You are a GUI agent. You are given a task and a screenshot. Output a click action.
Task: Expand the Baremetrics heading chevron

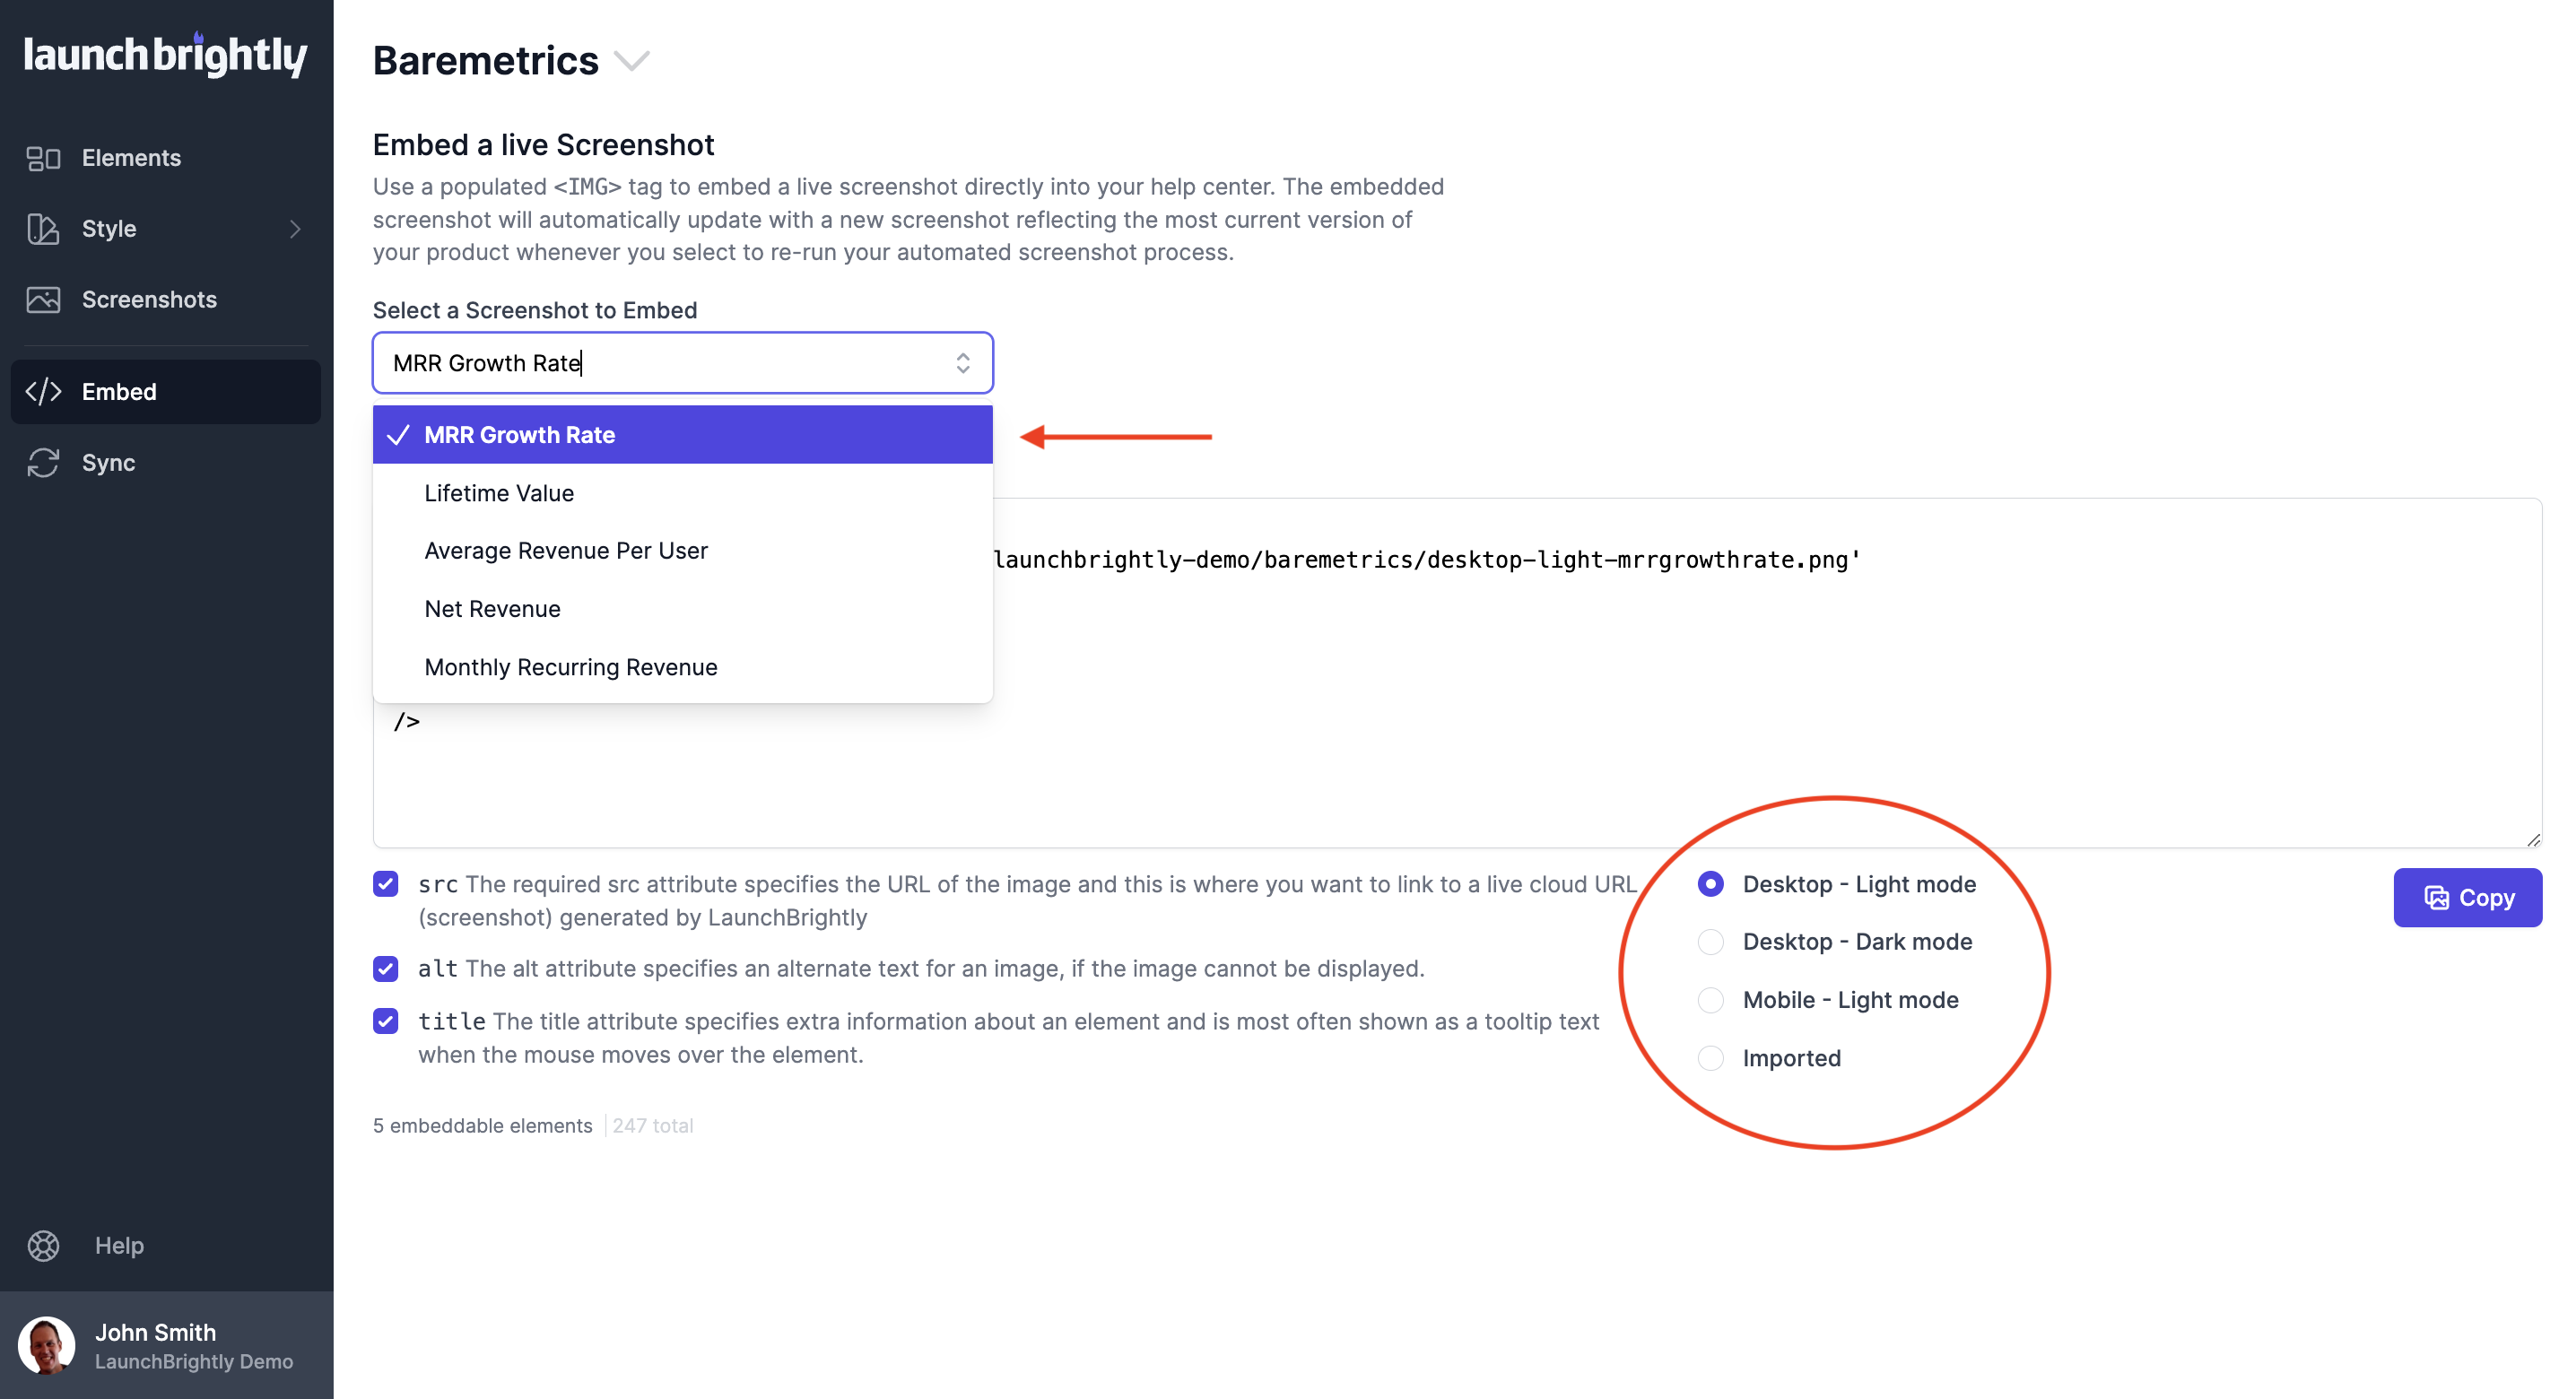tap(634, 61)
